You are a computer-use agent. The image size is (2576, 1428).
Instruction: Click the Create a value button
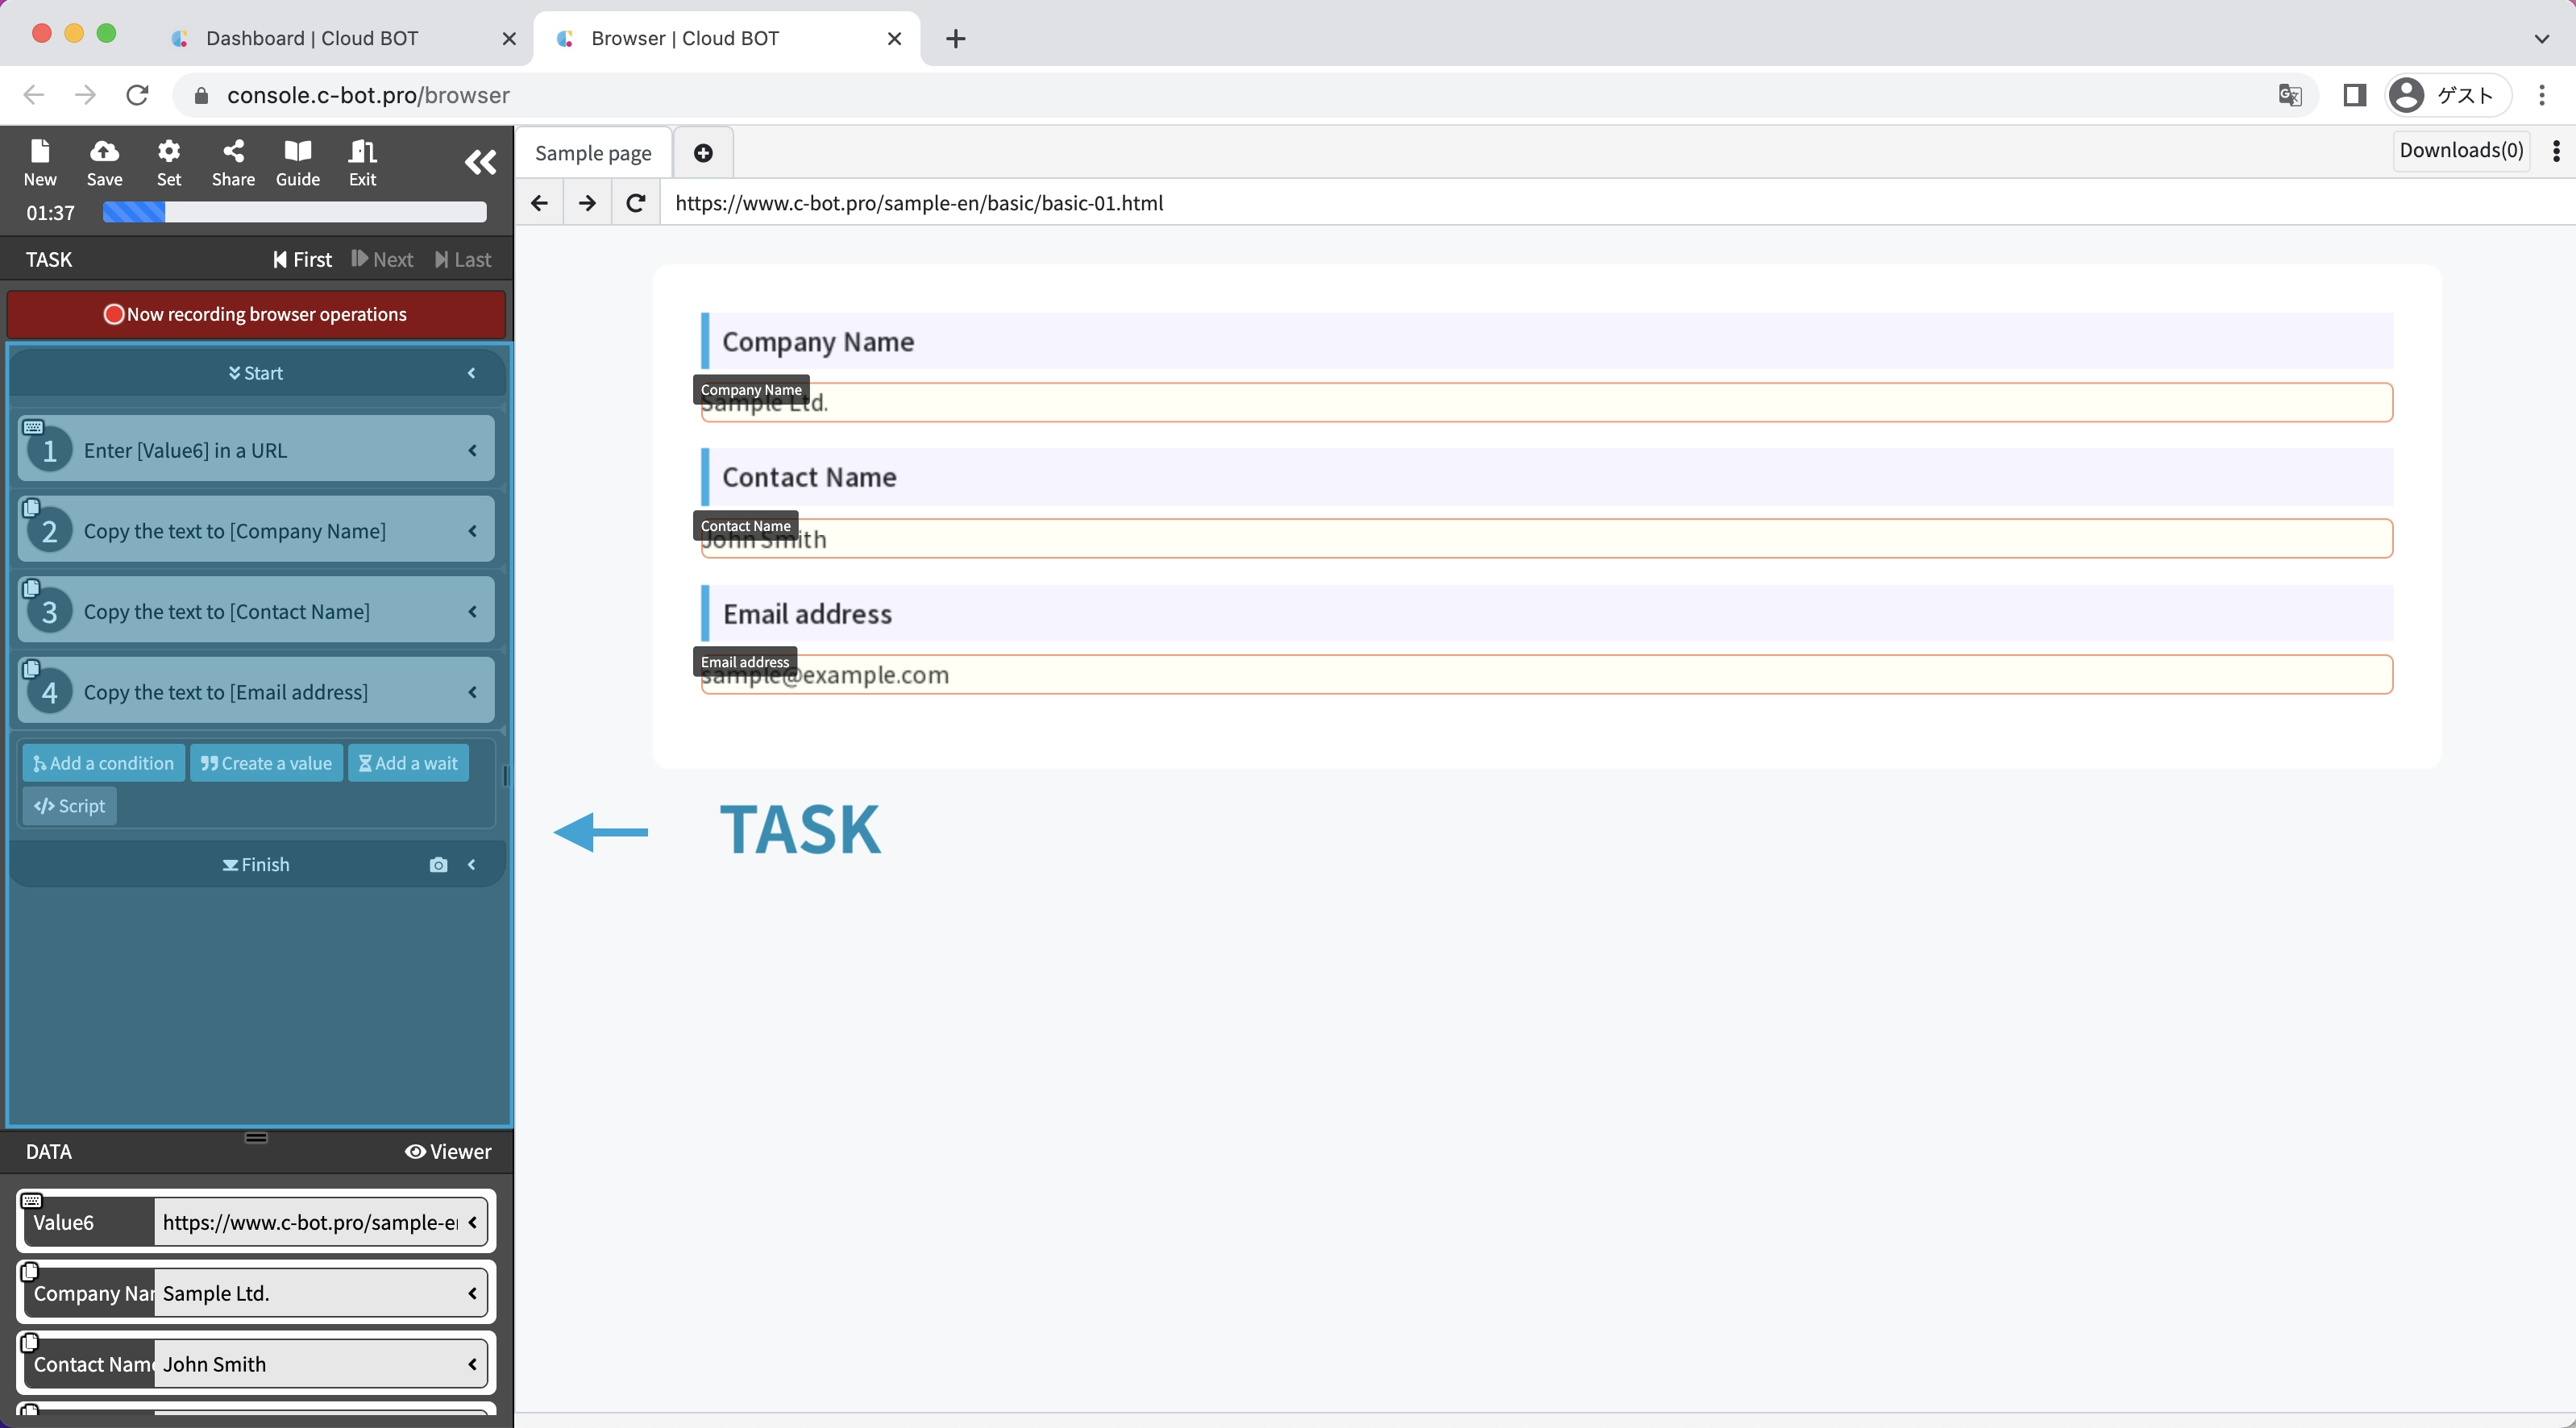pyautogui.click(x=266, y=763)
